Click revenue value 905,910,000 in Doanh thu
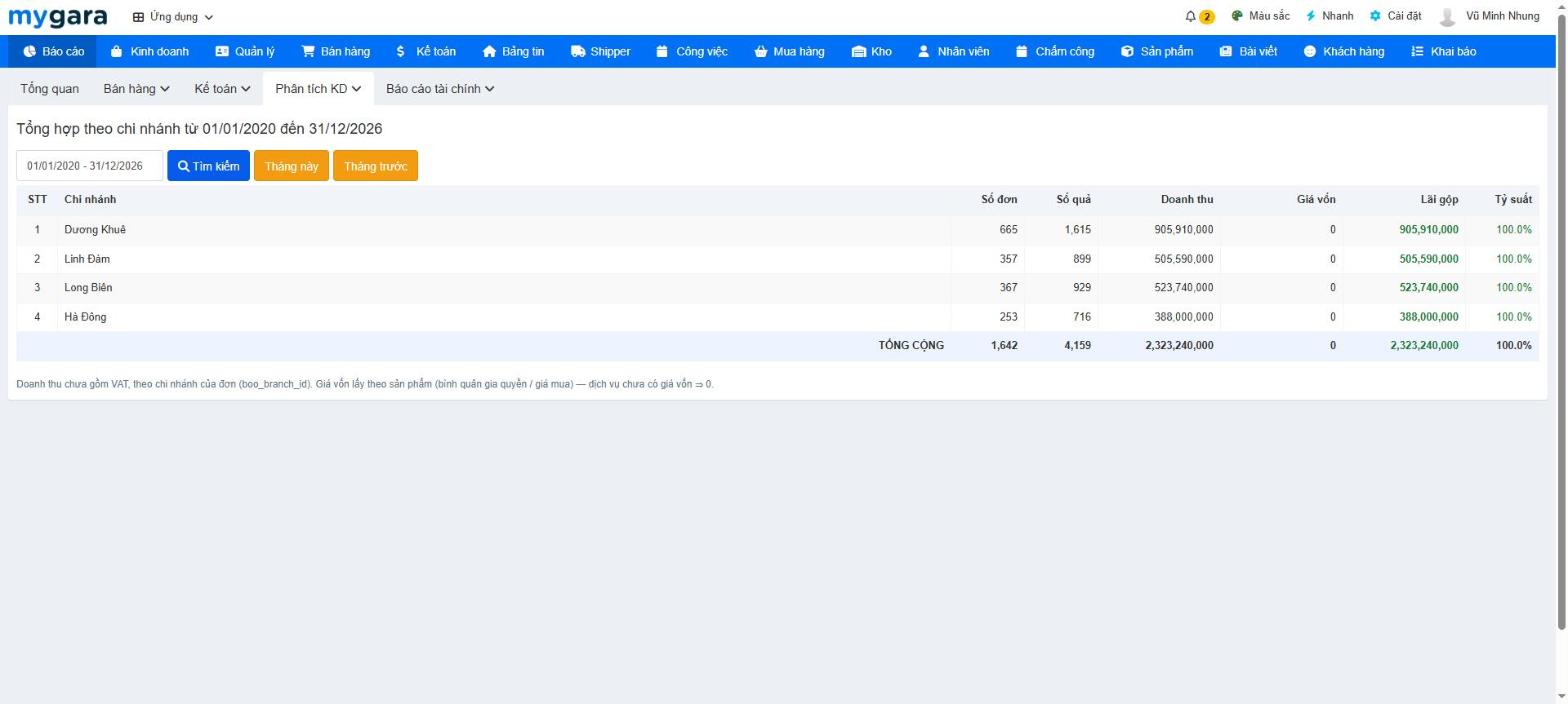The width and height of the screenshot is (1568, 704). point(1184,229)
